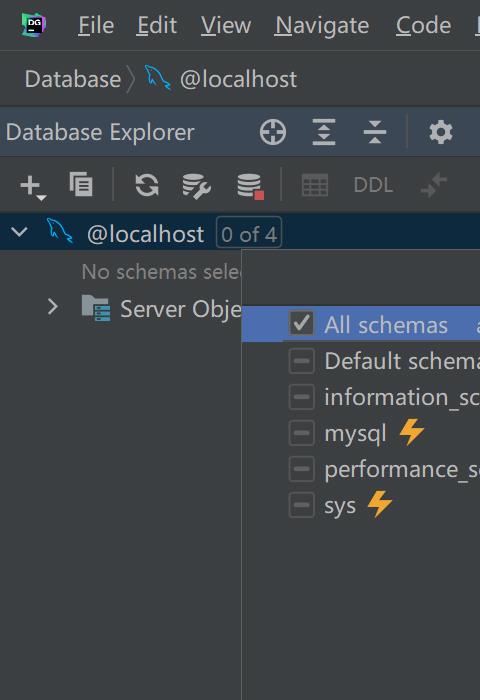Open the '0 of 4' schema selector
This screenshot has height=700, width=480.
(249, 233)
